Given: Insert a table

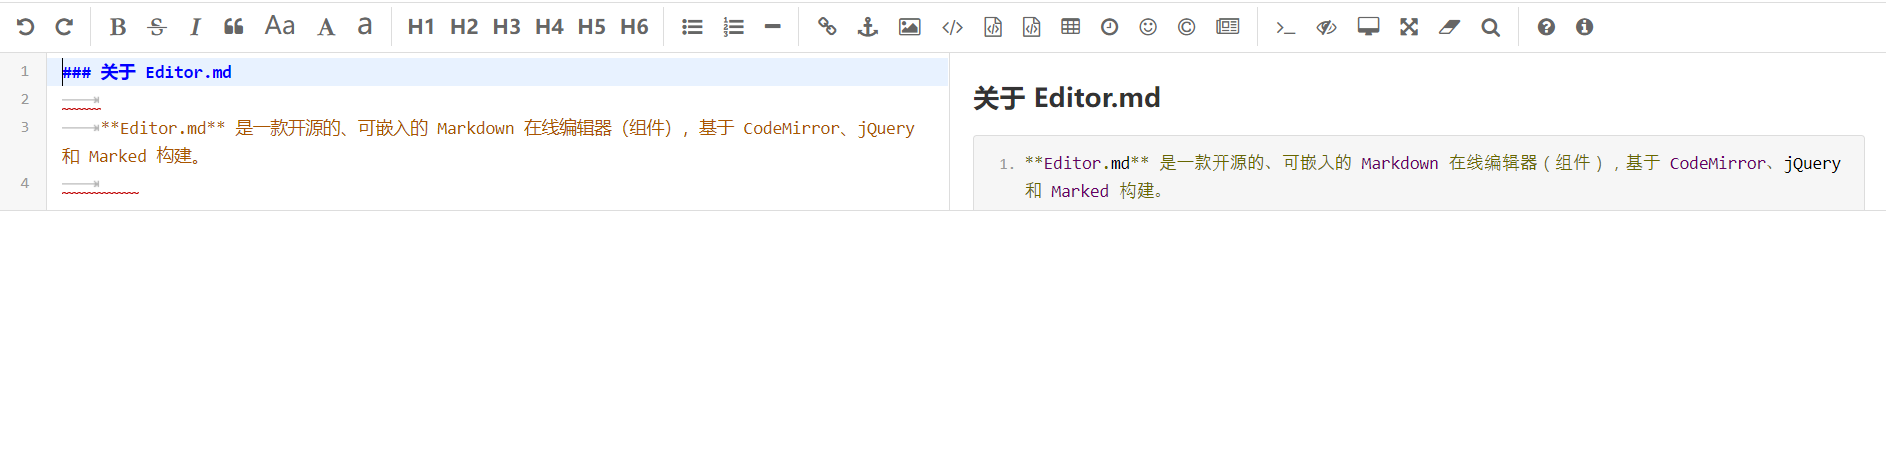Looking at the screenshot, I should click(x=1071, y=27).
